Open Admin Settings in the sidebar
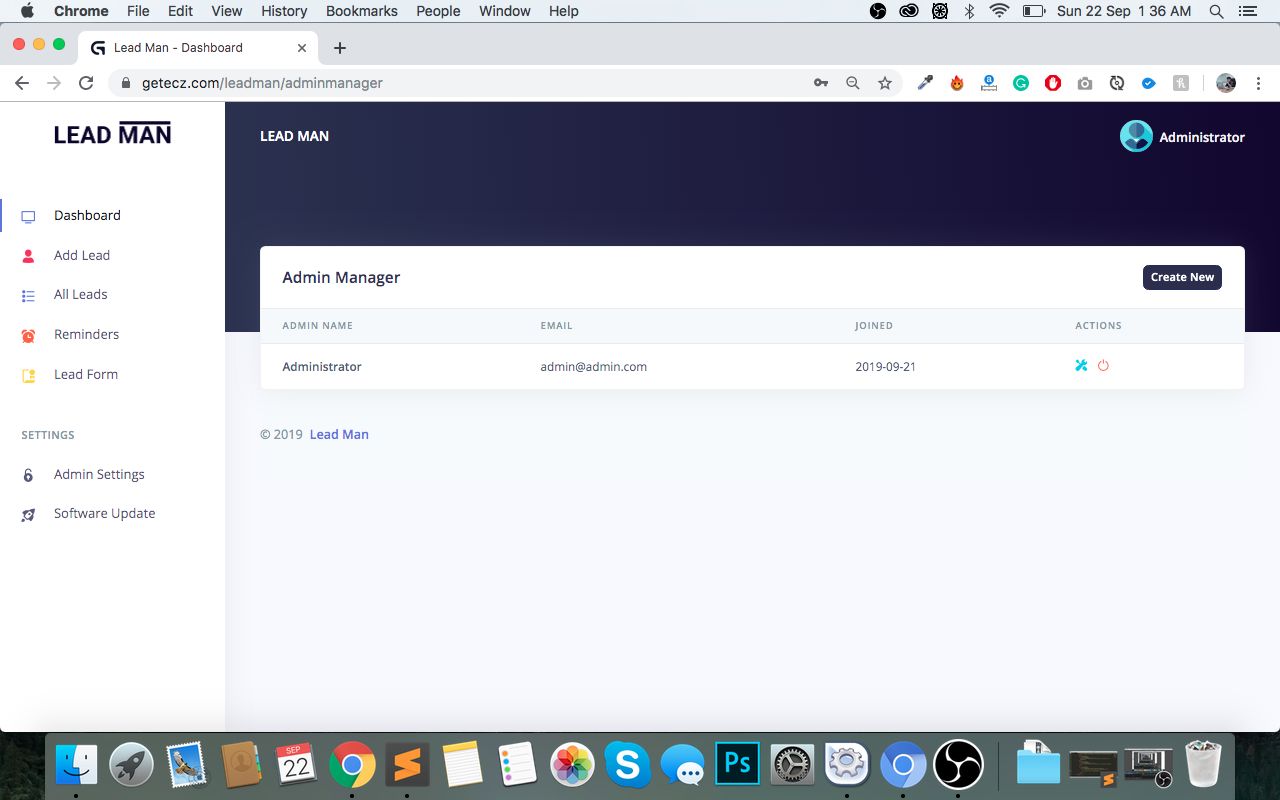Viewport: 1280px width, 800px height. pos(99,474)
